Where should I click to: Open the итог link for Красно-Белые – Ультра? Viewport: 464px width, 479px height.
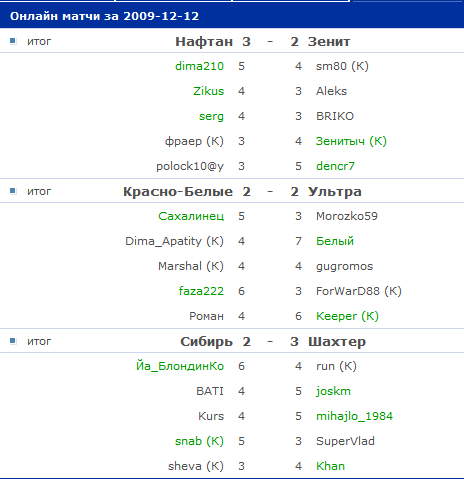click(39, 191)
